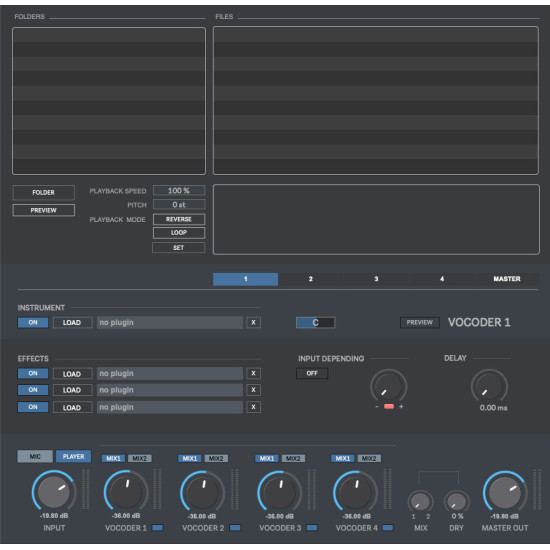Click the SET button
The image size is (550, 550).
(179, 248)
